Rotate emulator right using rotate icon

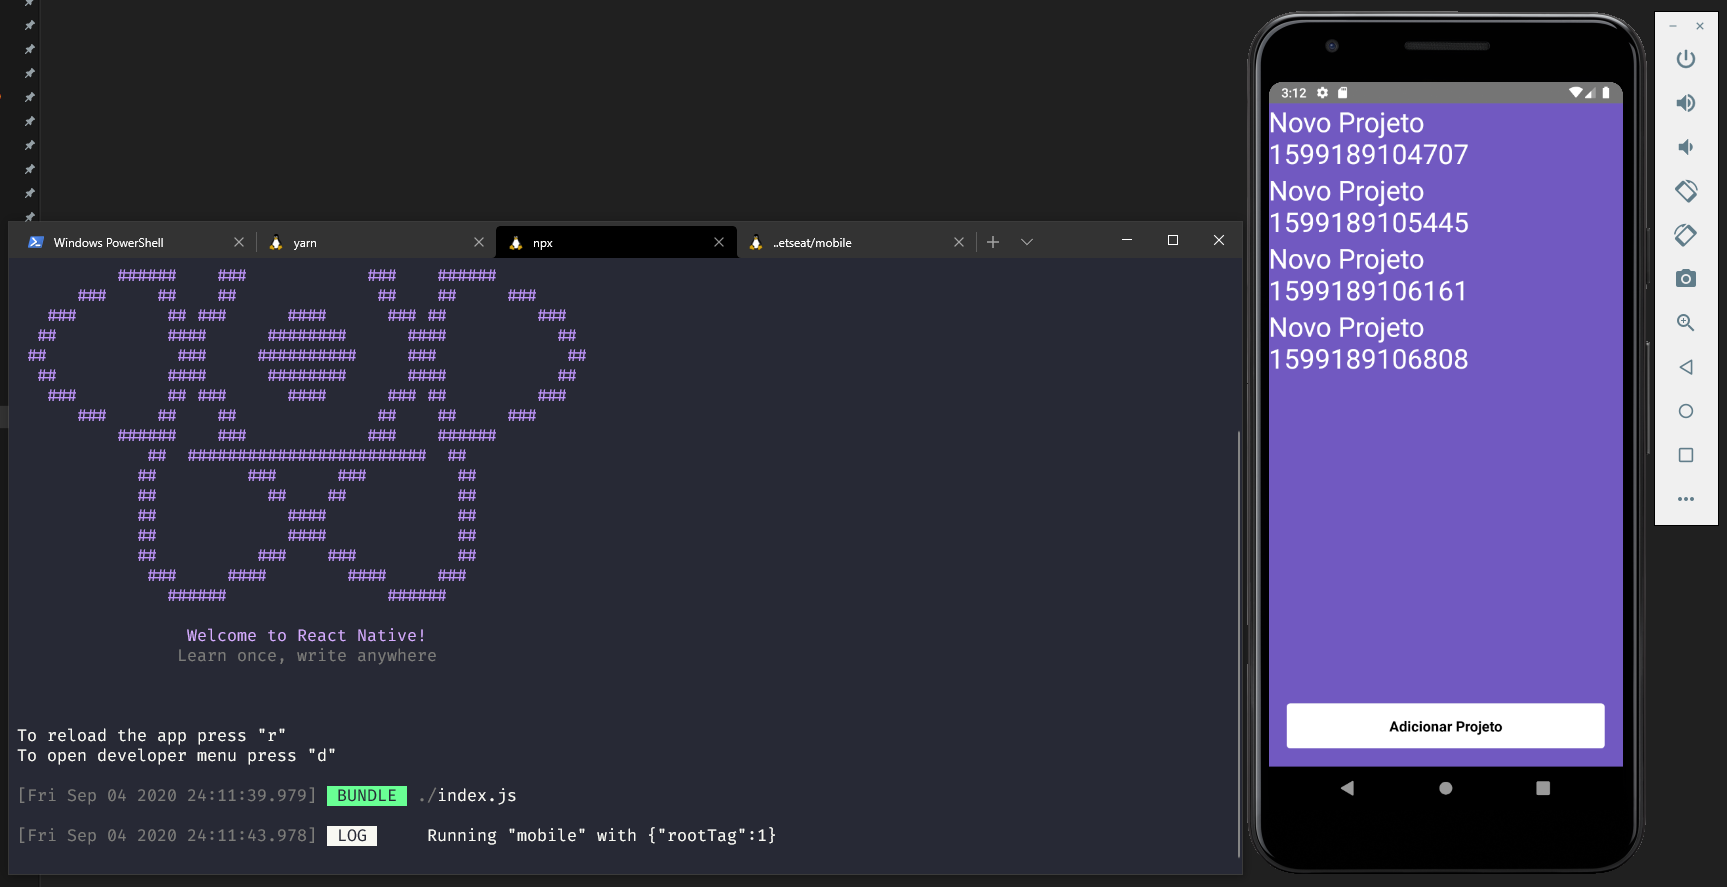(1685, 235)
